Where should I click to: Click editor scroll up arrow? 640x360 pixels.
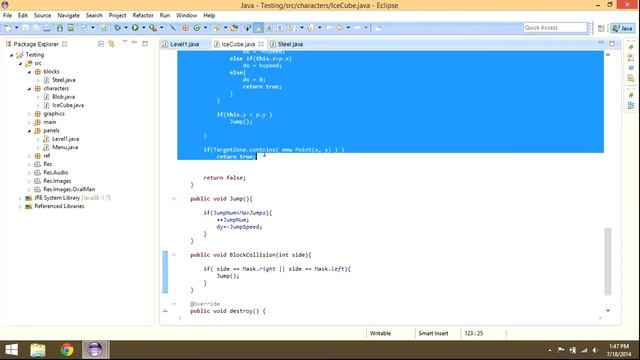tap(608, 55)
